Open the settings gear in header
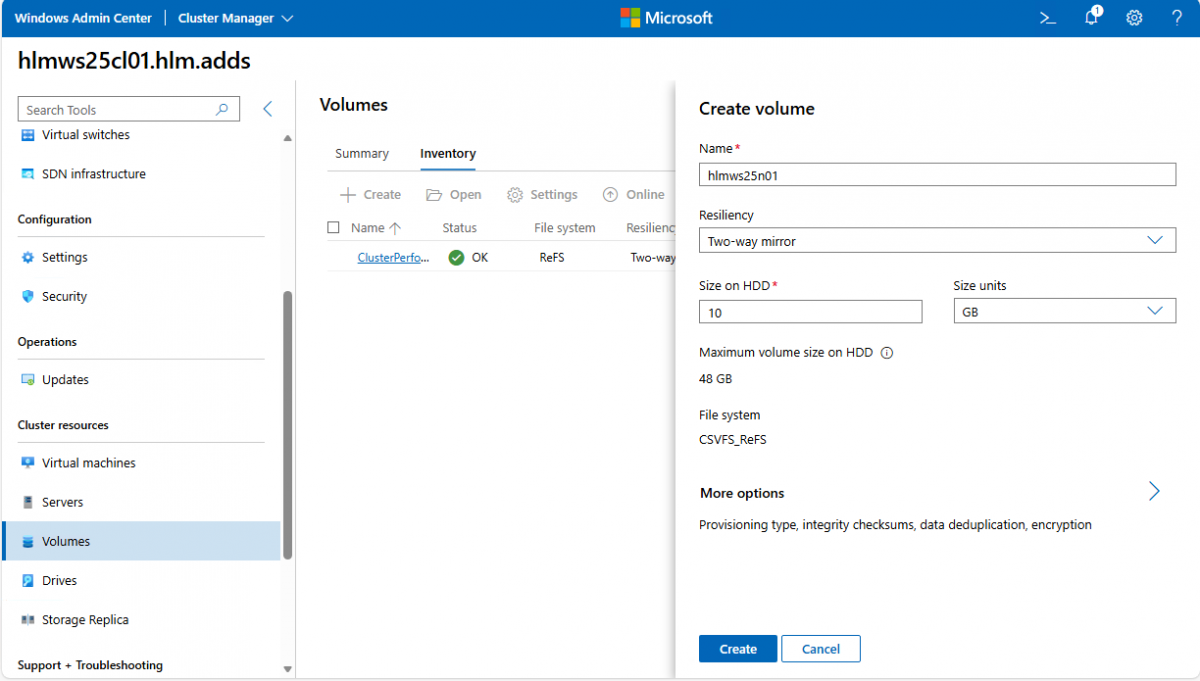This screenshot has height=681, width=1200. [1134, 18]
